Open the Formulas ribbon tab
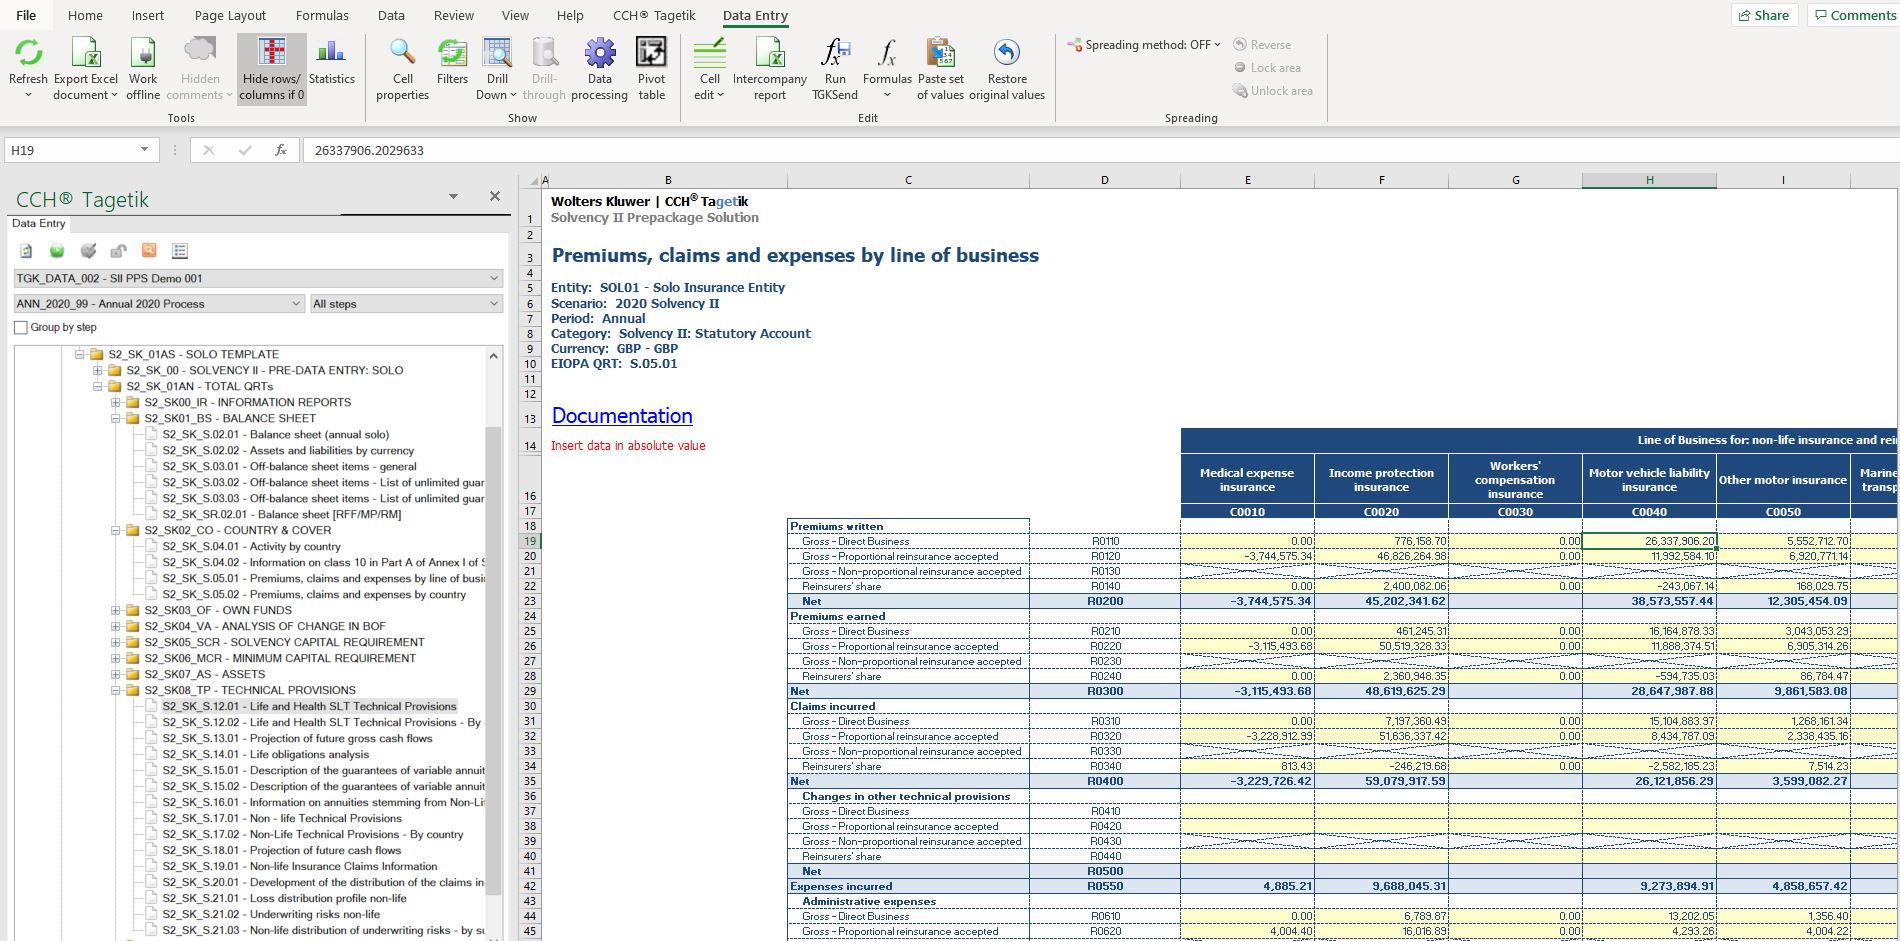1900x941 pixels. point(322,15)
